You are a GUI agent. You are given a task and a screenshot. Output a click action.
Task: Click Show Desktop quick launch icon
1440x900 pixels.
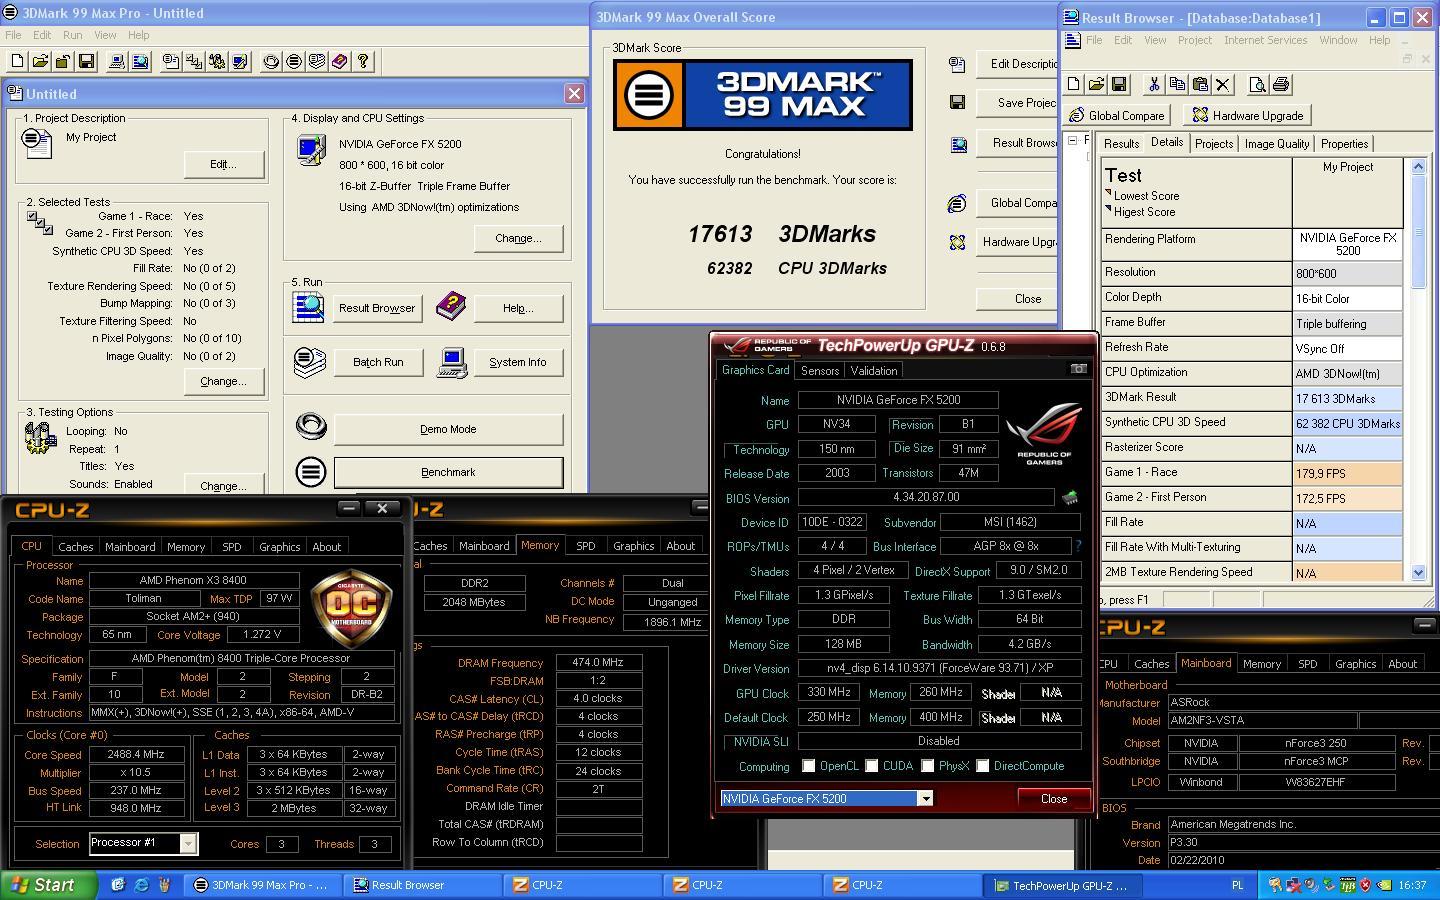click(118, 885)
